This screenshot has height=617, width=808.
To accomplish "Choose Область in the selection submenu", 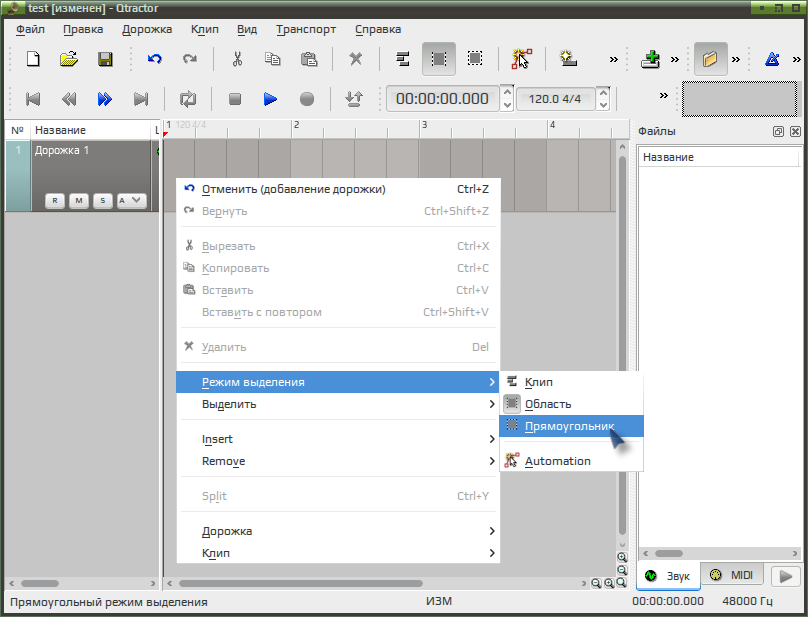I will click(x=571, y=404).
